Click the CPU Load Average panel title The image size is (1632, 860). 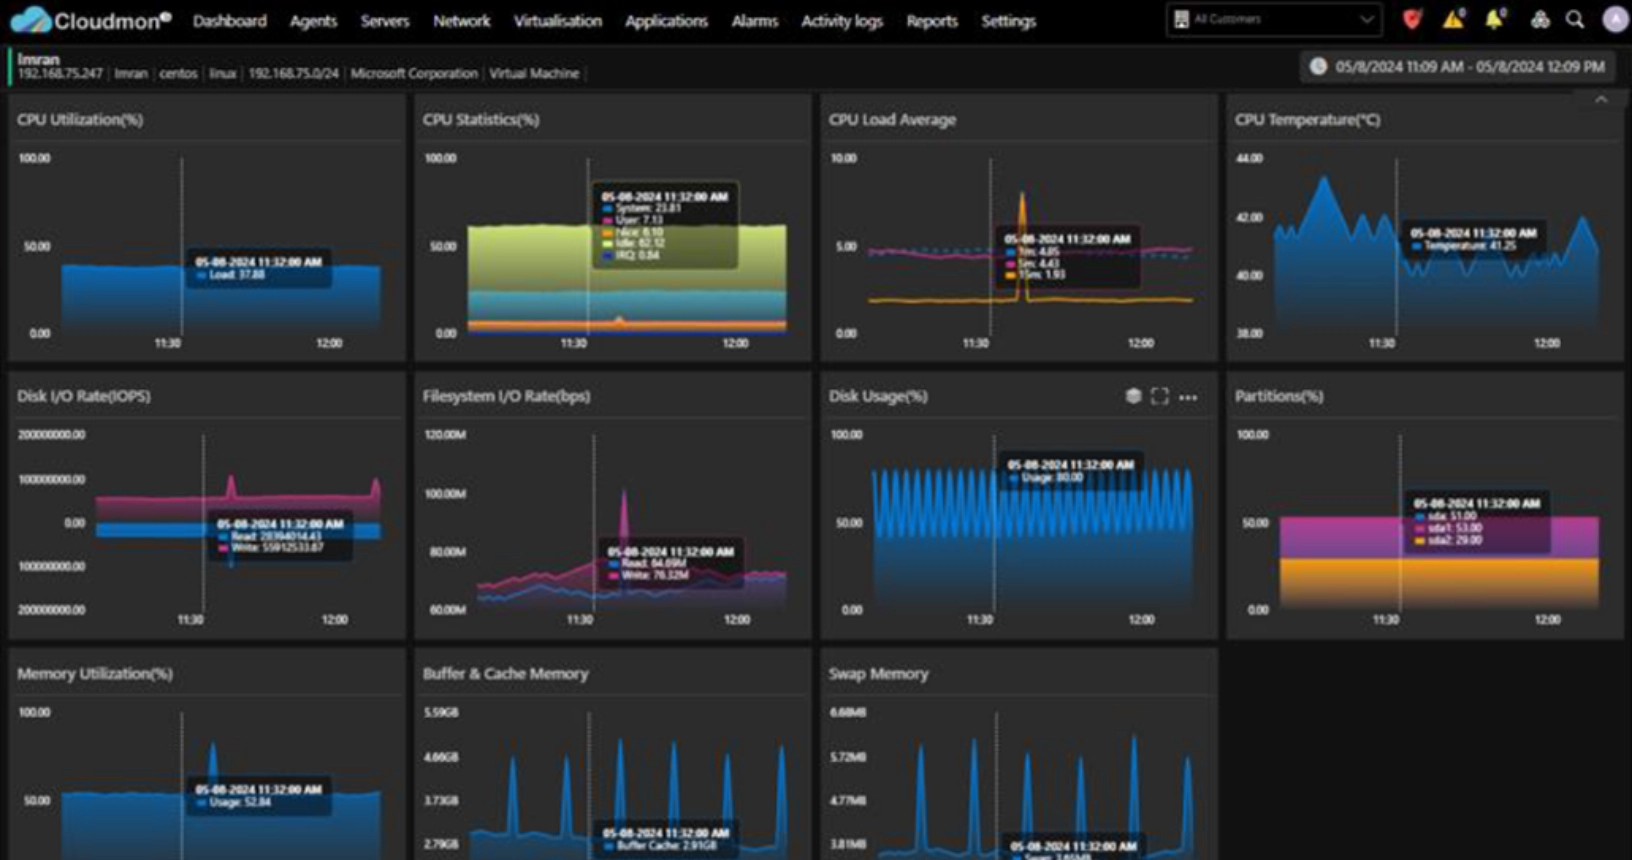pyautogui.click(x=892, y=119)
